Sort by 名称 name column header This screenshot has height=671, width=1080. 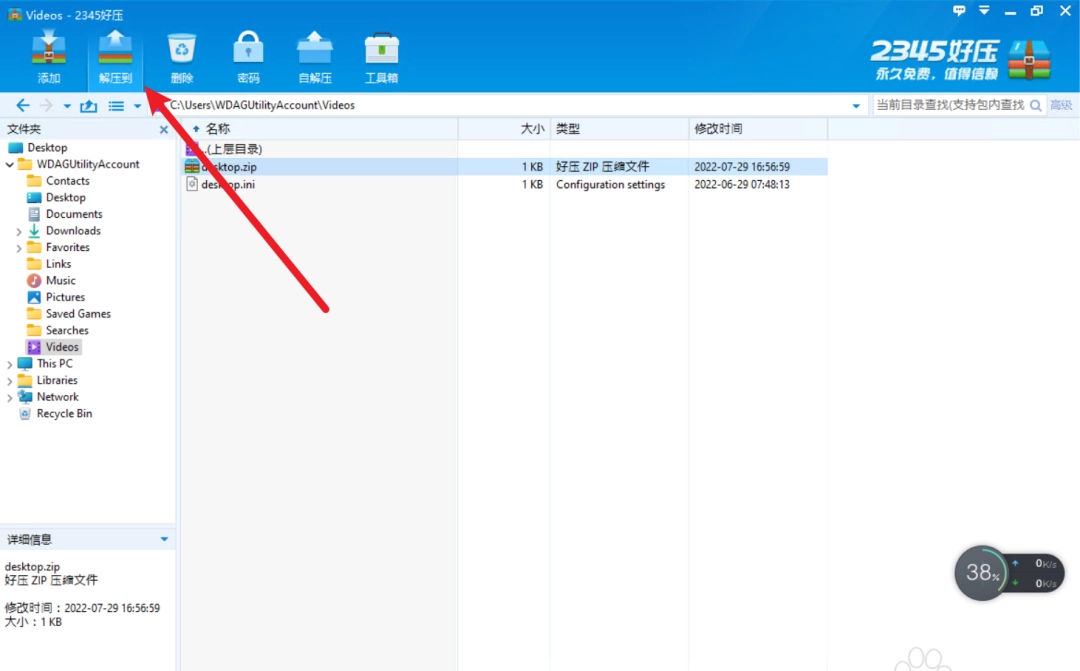tap(320, 129)
